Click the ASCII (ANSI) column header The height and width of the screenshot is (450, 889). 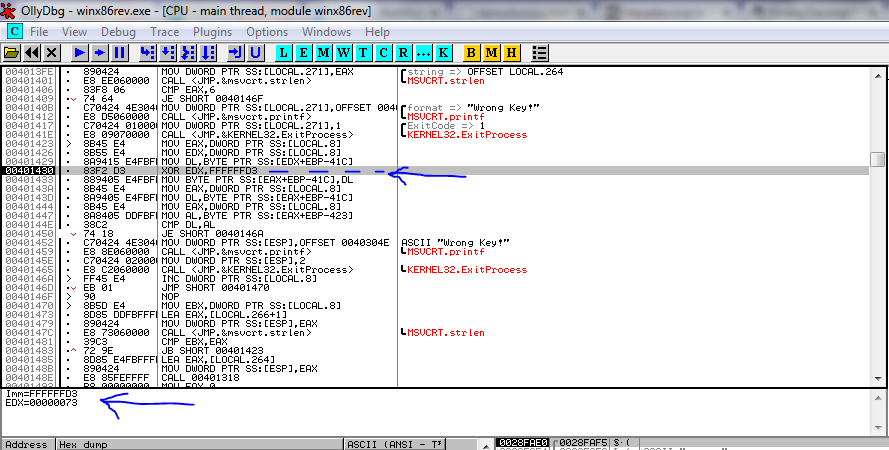pyautogui.click(x=395, y=444)
